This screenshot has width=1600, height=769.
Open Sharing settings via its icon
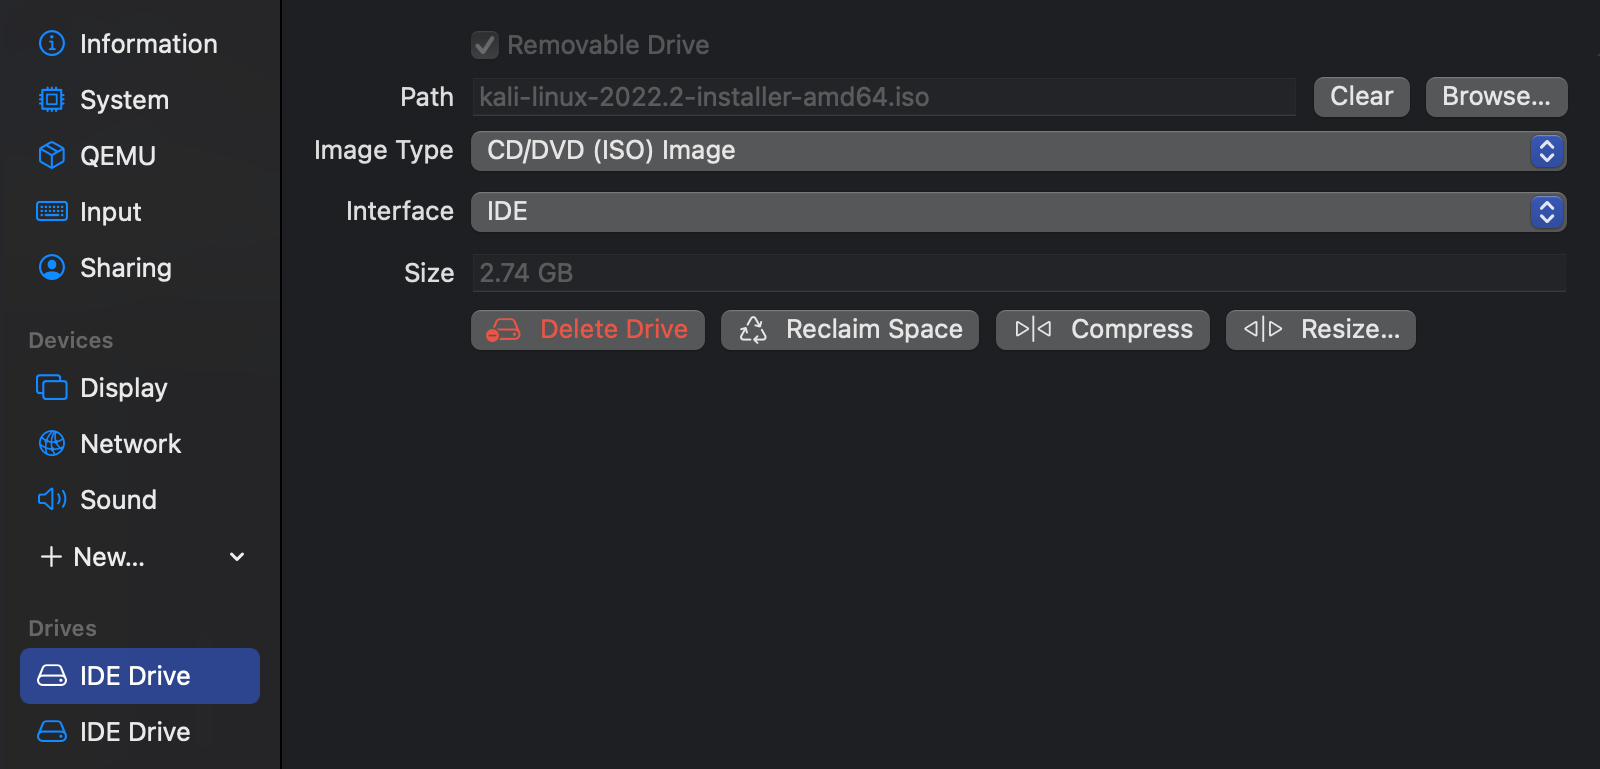pyautogui.click(x=51, y=267)
